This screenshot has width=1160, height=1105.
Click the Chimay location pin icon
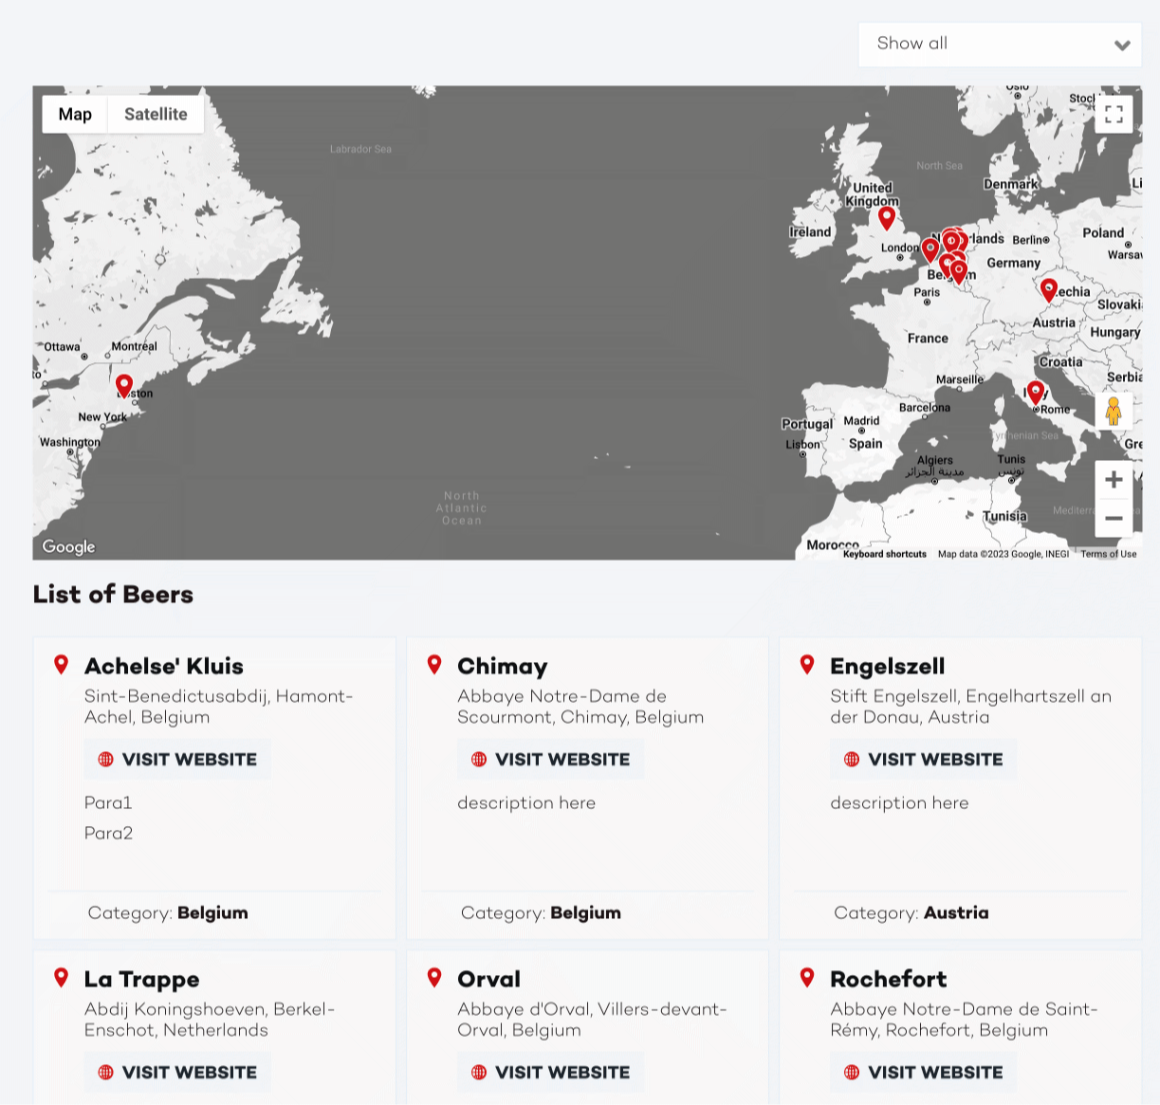pyautogui.click(x=434, y=664)
